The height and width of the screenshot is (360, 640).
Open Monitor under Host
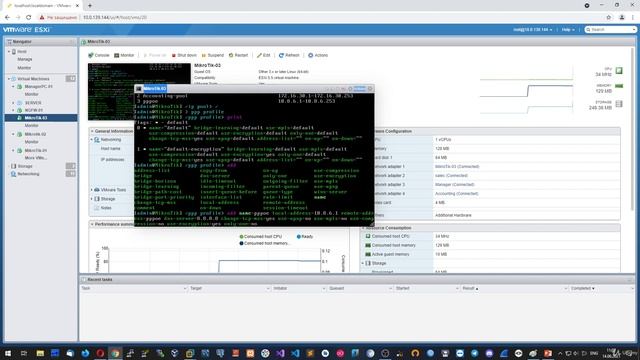coord(24,68)
